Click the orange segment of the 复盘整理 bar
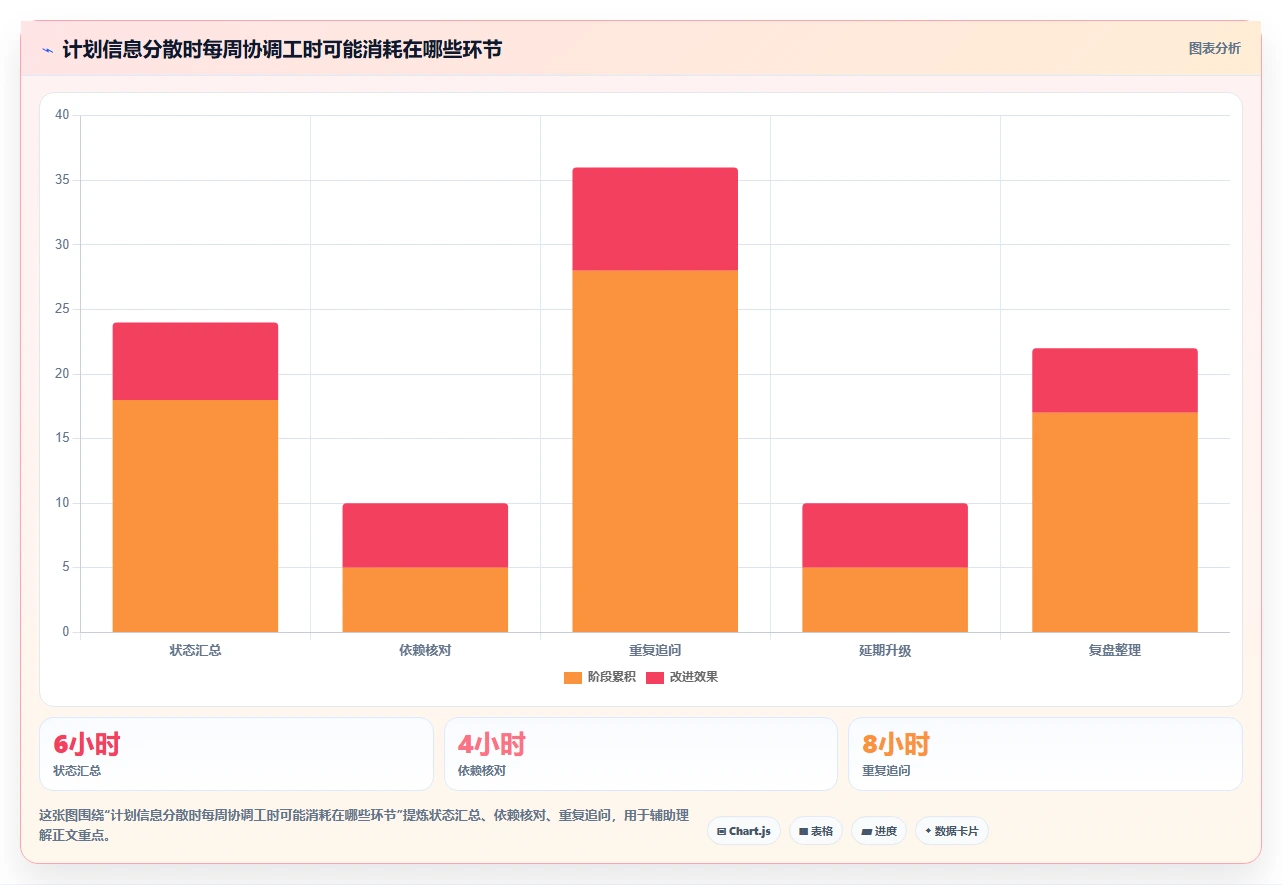 tap(1115, 522)
